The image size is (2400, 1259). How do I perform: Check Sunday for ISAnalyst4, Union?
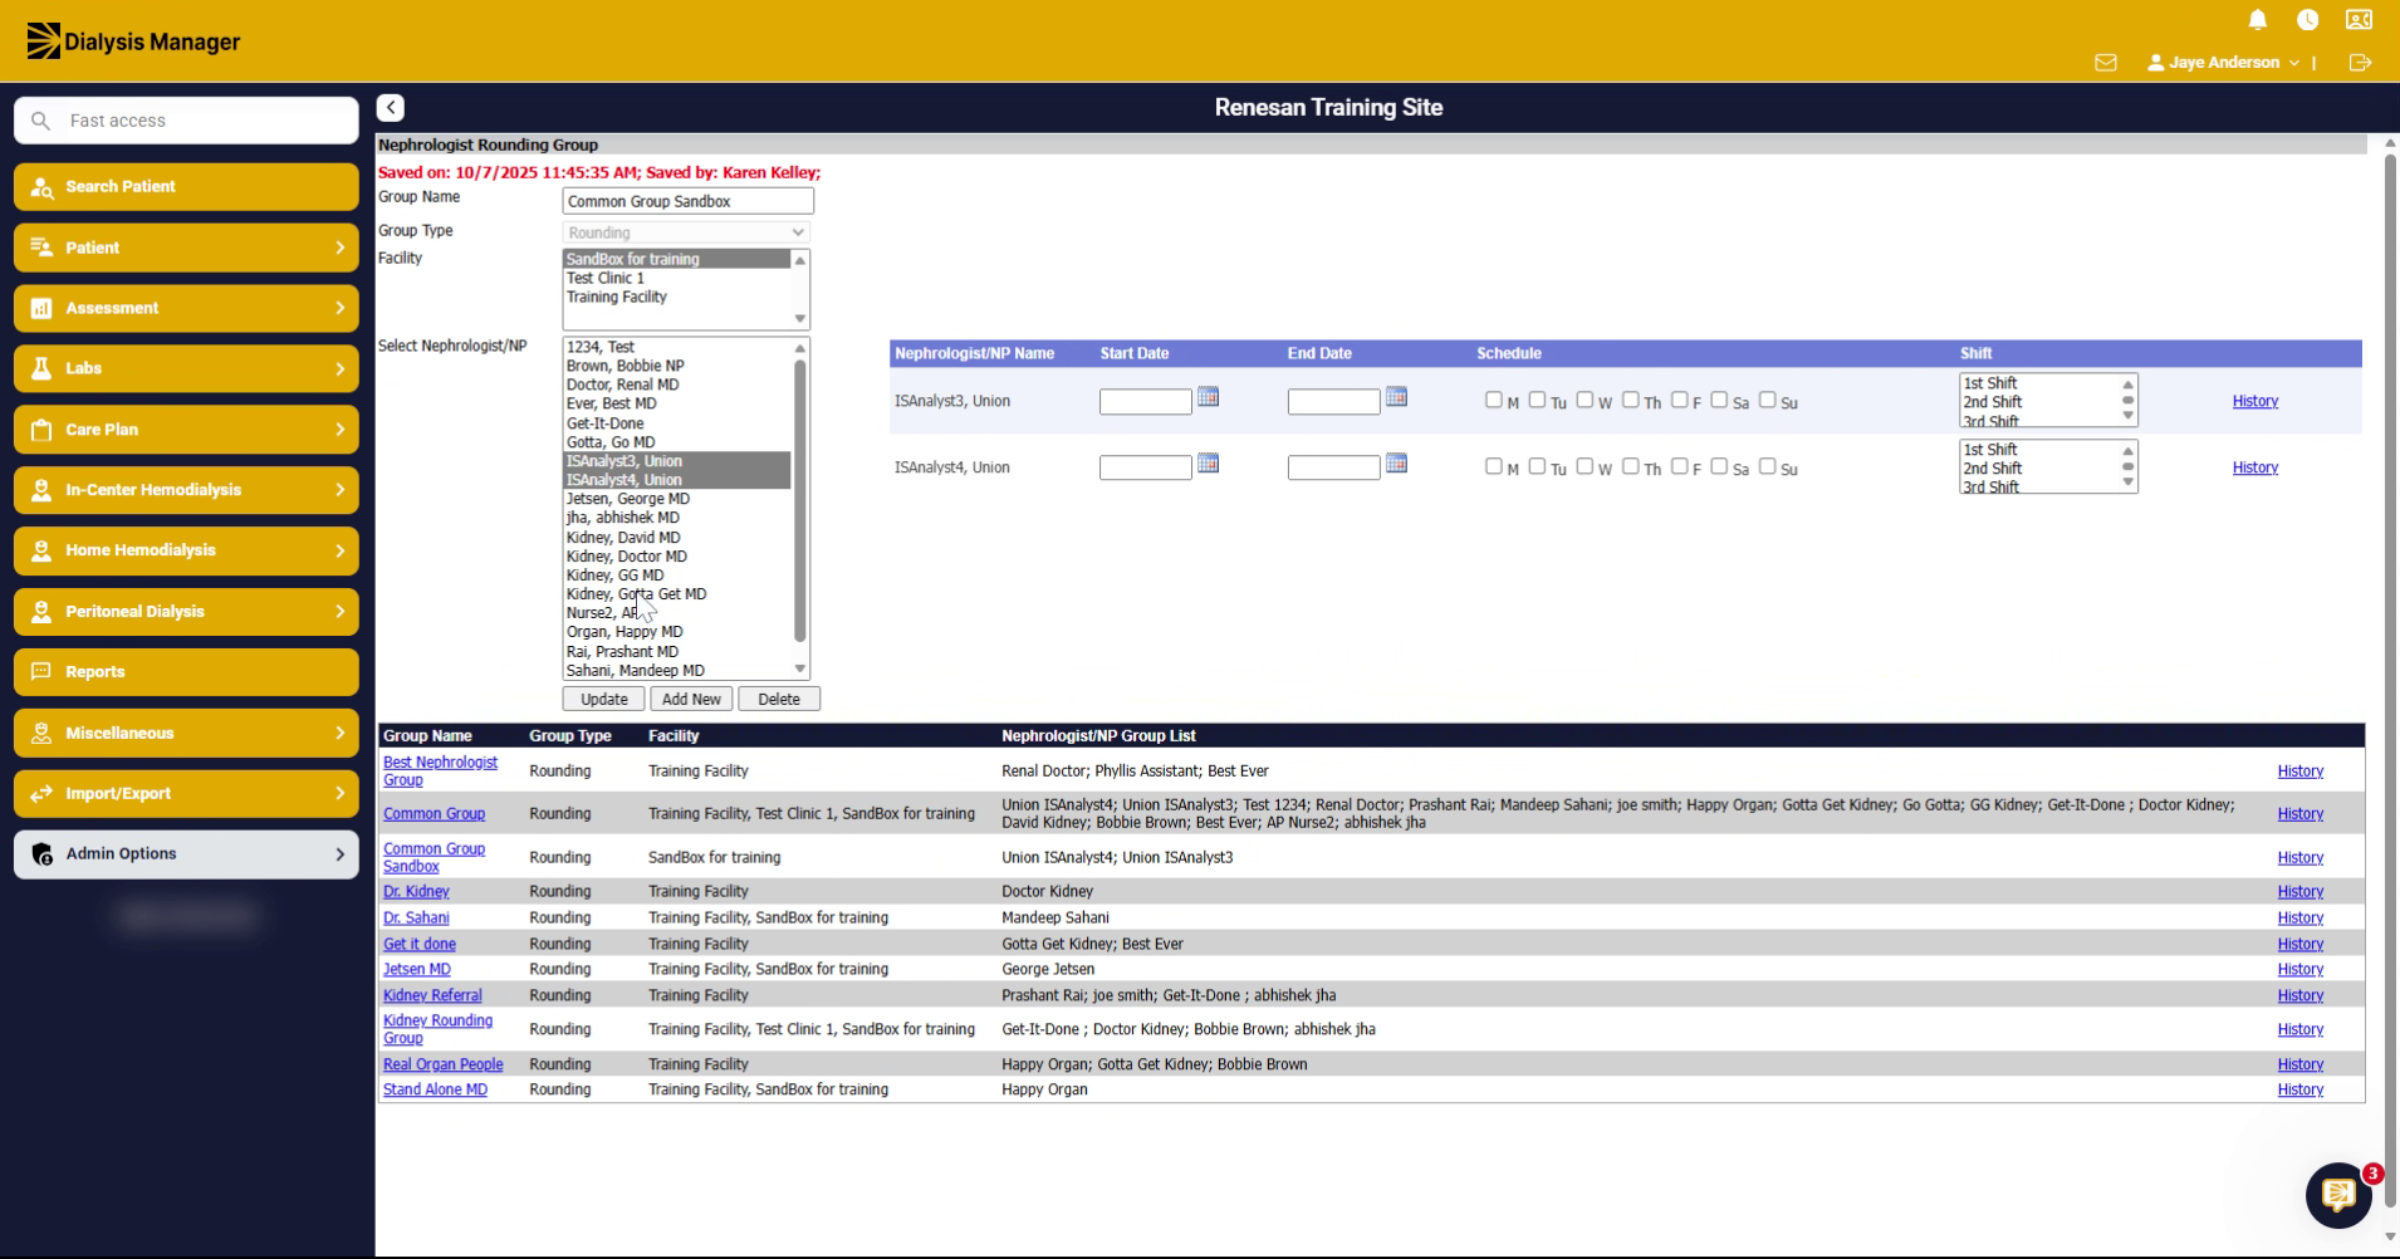tap(1767, 466)
